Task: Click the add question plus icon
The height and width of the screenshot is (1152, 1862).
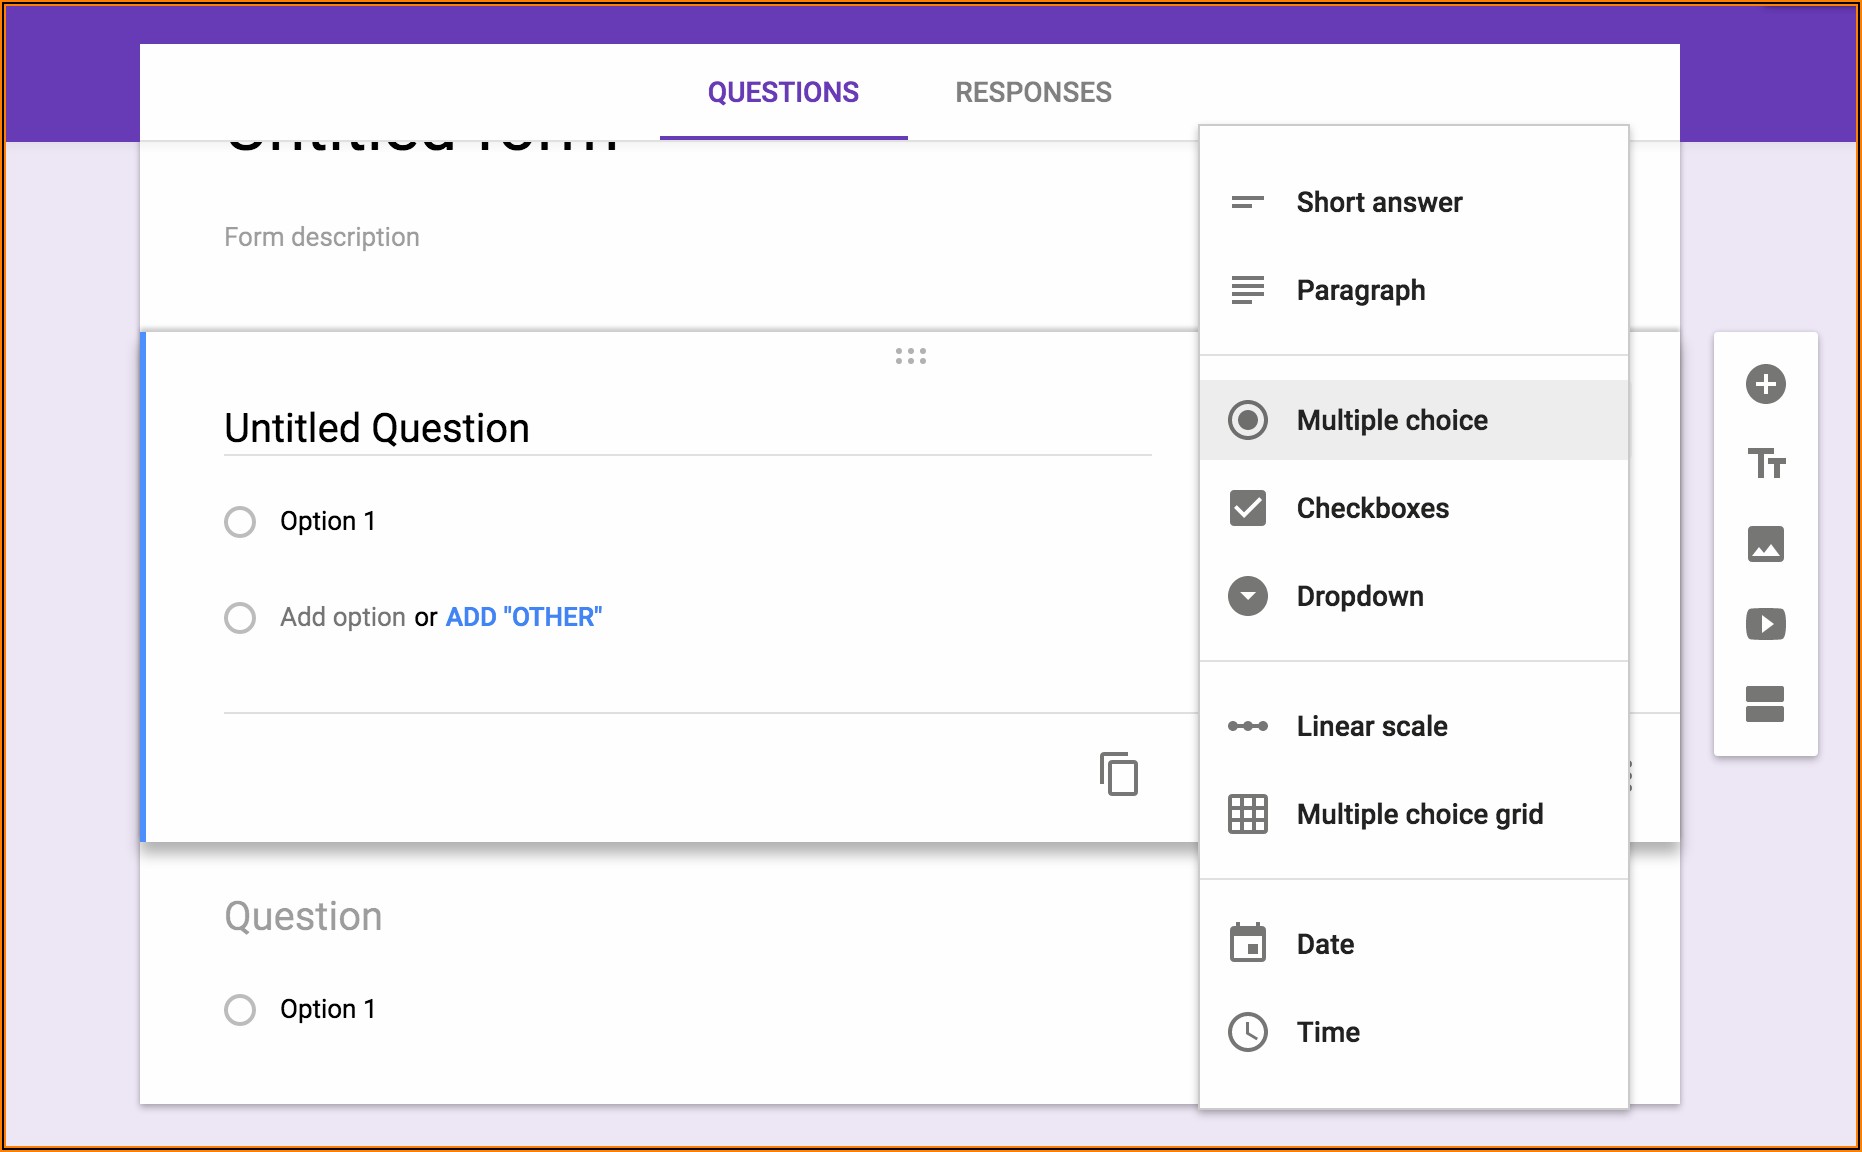Action: (1765, 384)
